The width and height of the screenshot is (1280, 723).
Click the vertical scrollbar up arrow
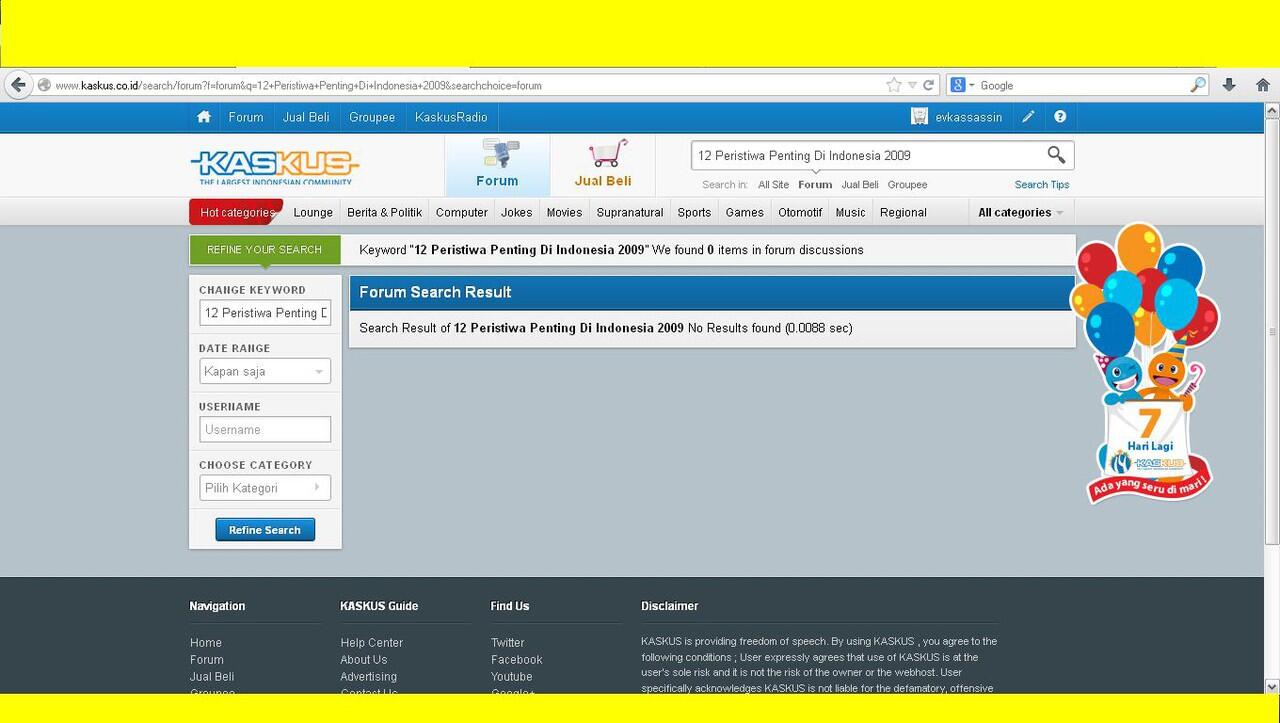(1272, 109)
